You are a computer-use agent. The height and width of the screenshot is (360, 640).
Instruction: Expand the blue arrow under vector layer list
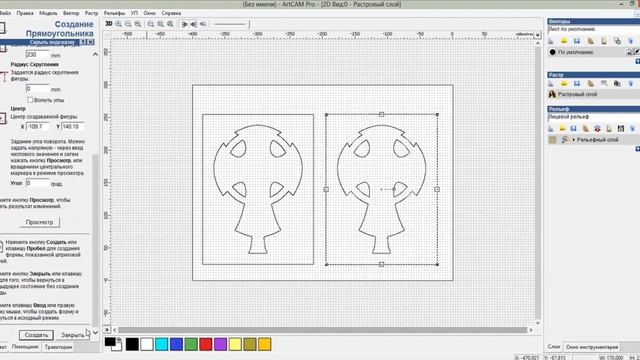(x=638, y=61)
